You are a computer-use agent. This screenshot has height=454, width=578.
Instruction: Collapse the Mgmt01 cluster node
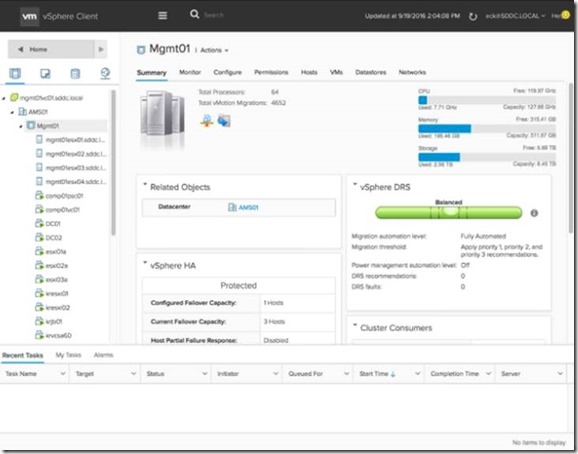[21, 126]
